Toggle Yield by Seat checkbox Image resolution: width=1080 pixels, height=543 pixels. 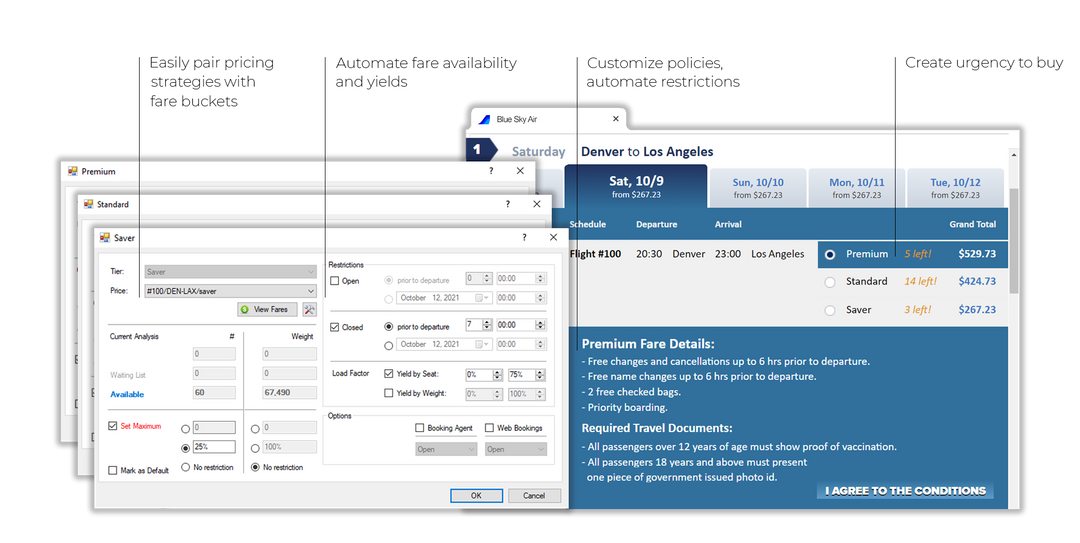click(x=388, y=373)
